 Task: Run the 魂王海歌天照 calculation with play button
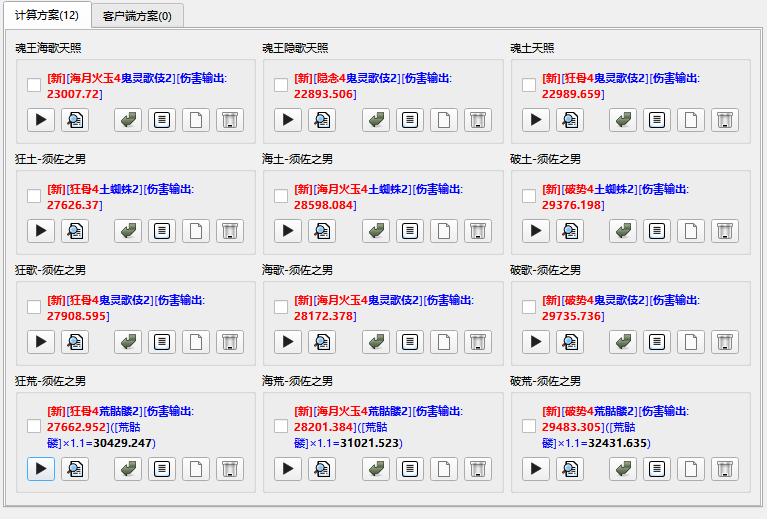[41, 120]
